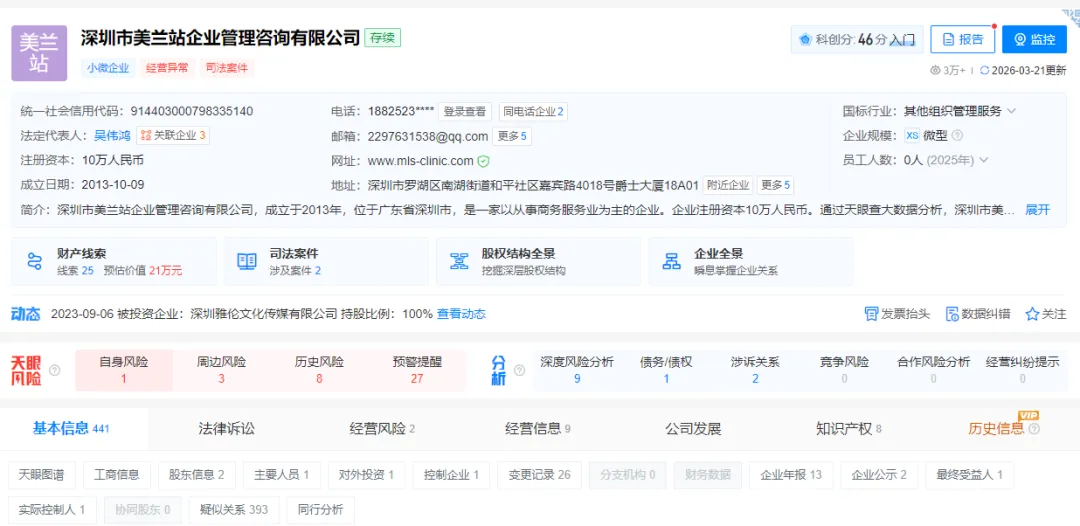Click help icon next to 天眼风险
This screenshot has height=526, width=1080.
point(54,370)
